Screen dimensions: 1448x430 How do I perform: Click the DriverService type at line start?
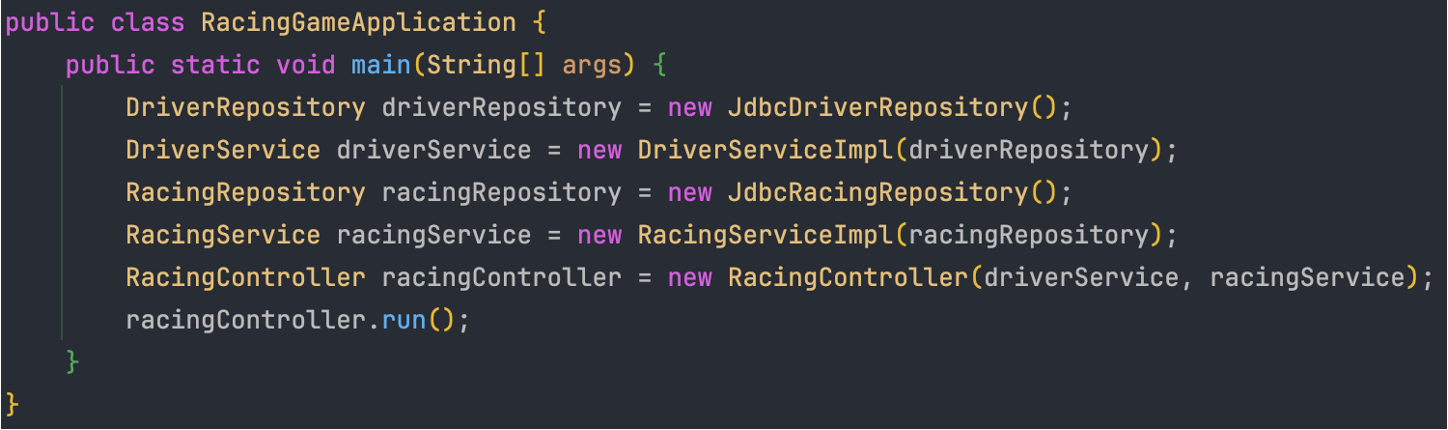point(223,151)
